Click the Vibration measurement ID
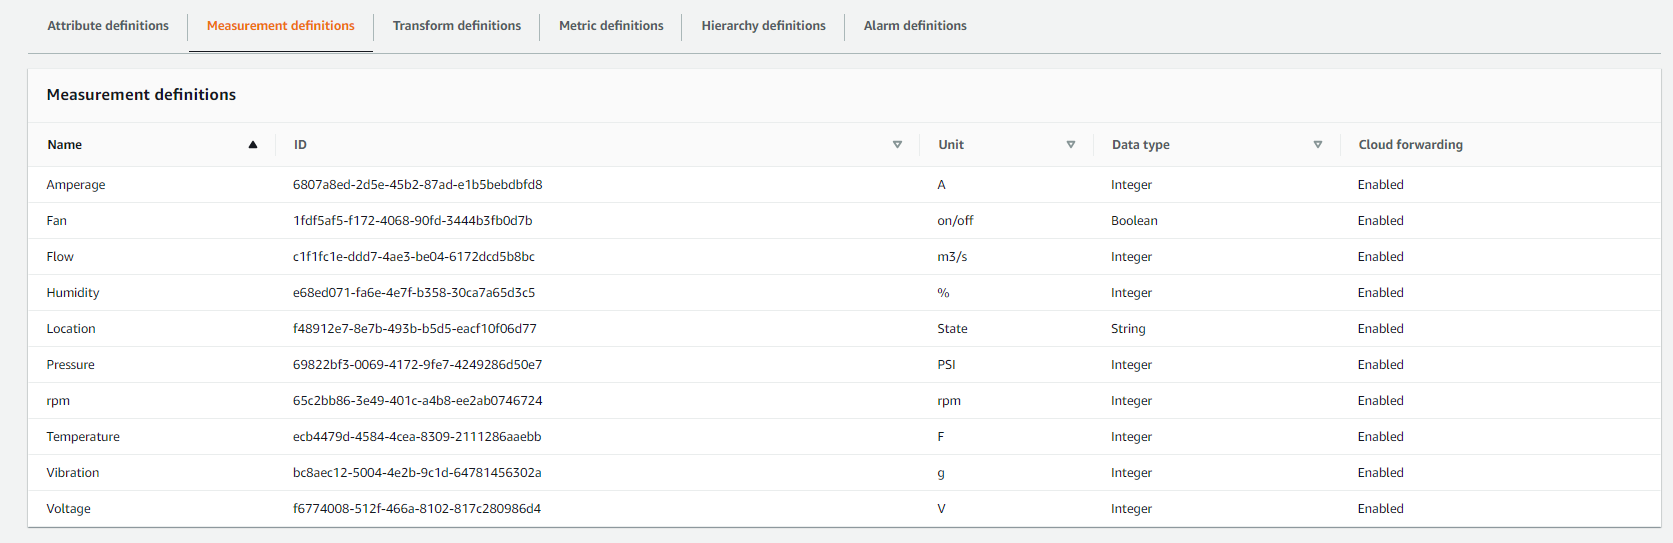This screenshot has height=543, width=1673. 417,473
